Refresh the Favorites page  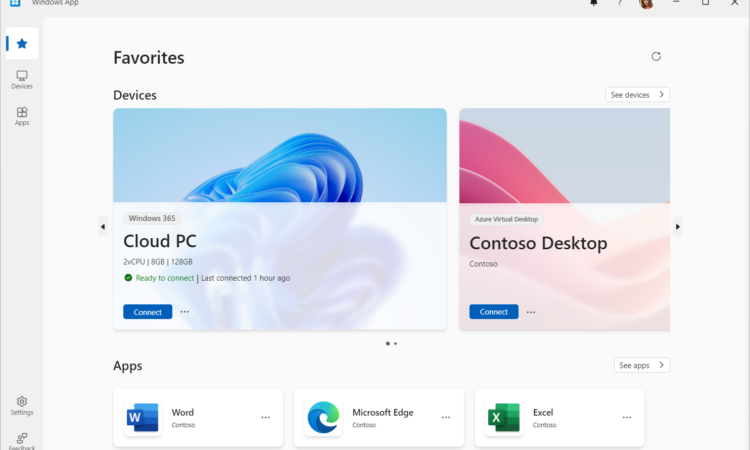656,56
